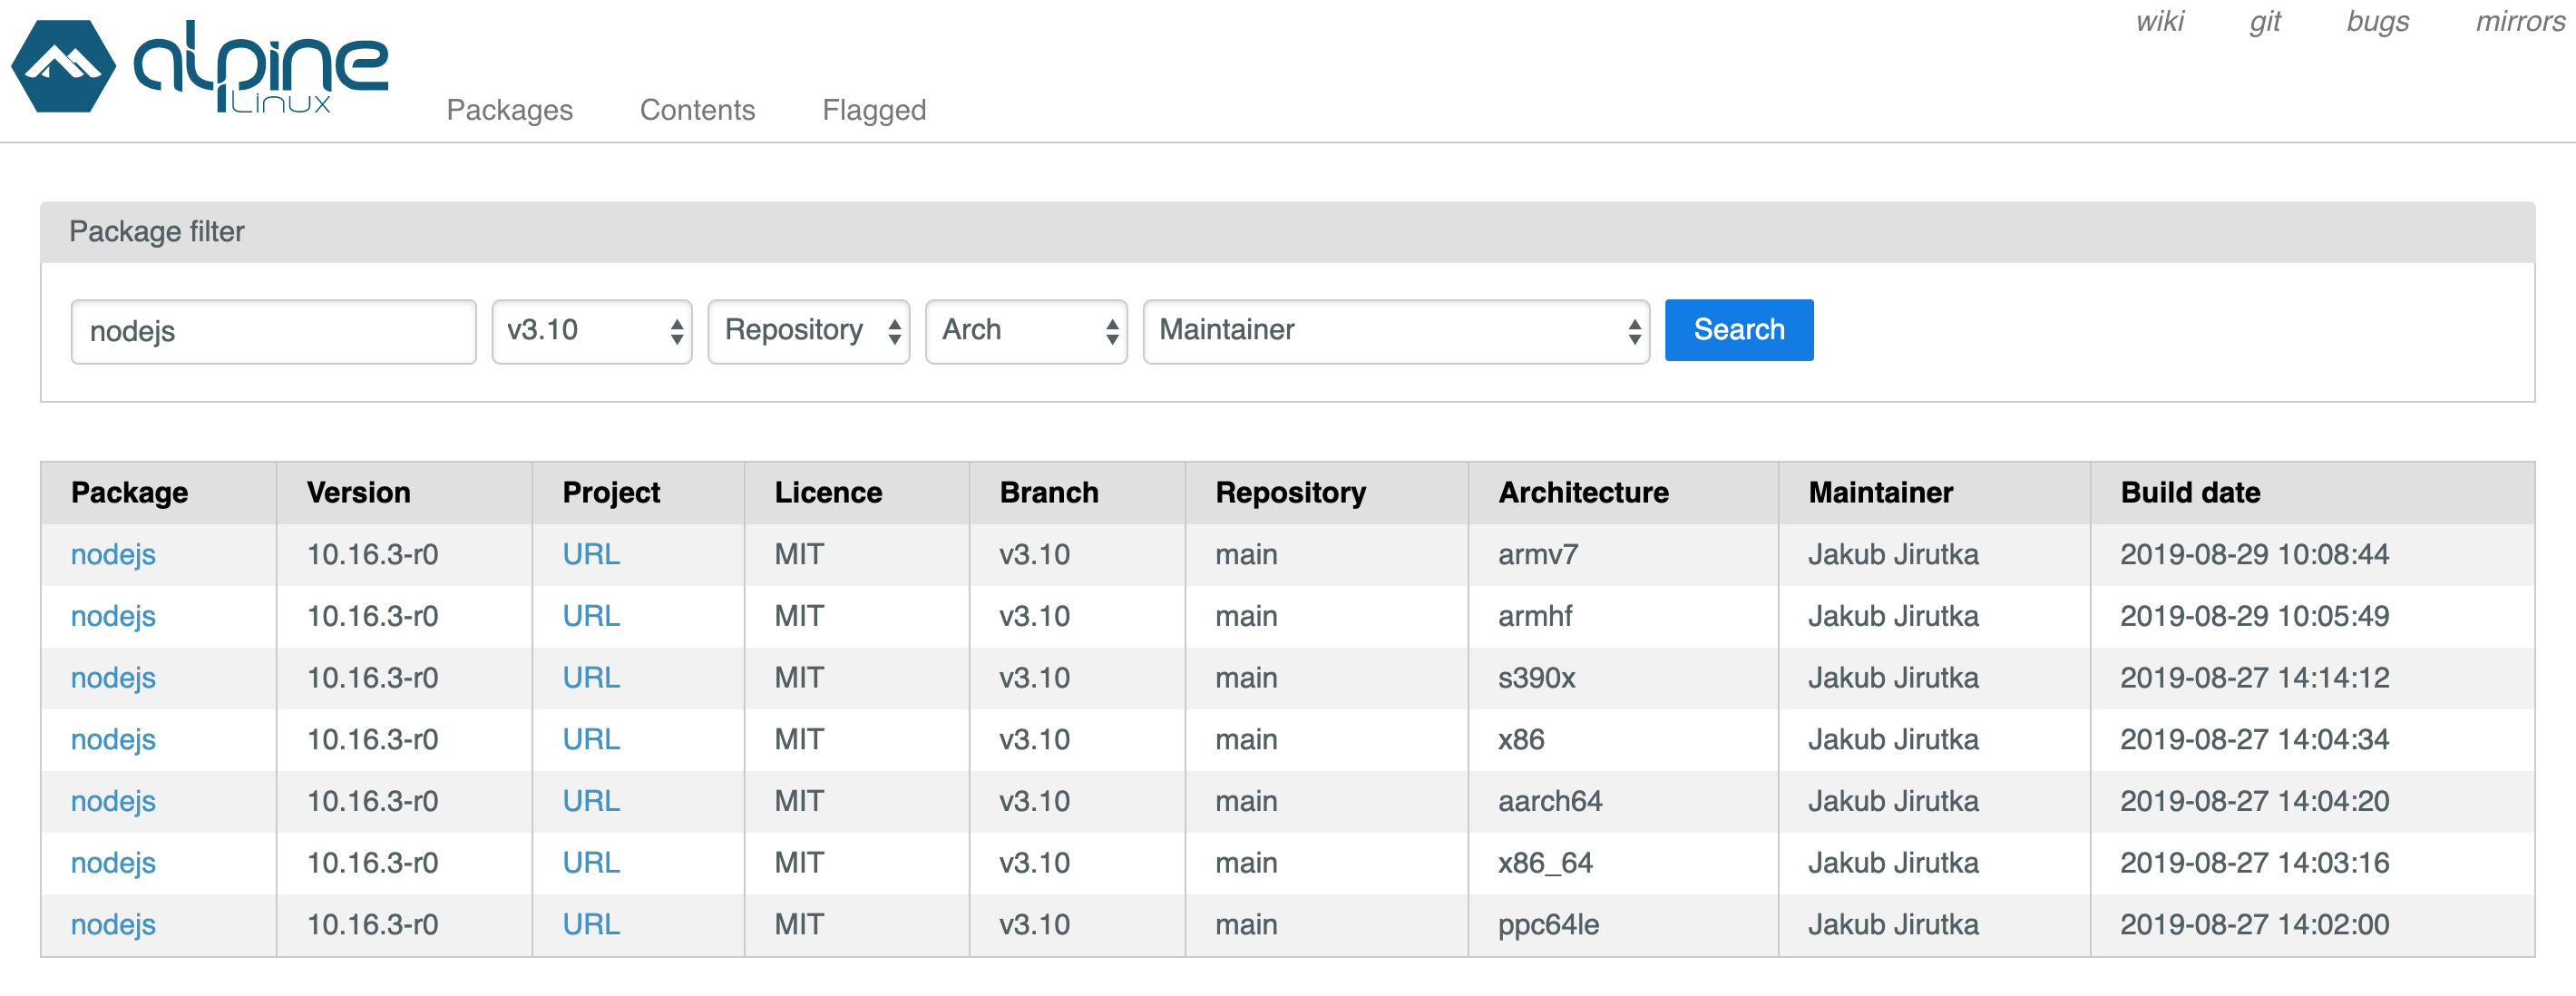Open the project URL for the s390x build
This screenshot has height=996, width=2576.
click(591, 677)
